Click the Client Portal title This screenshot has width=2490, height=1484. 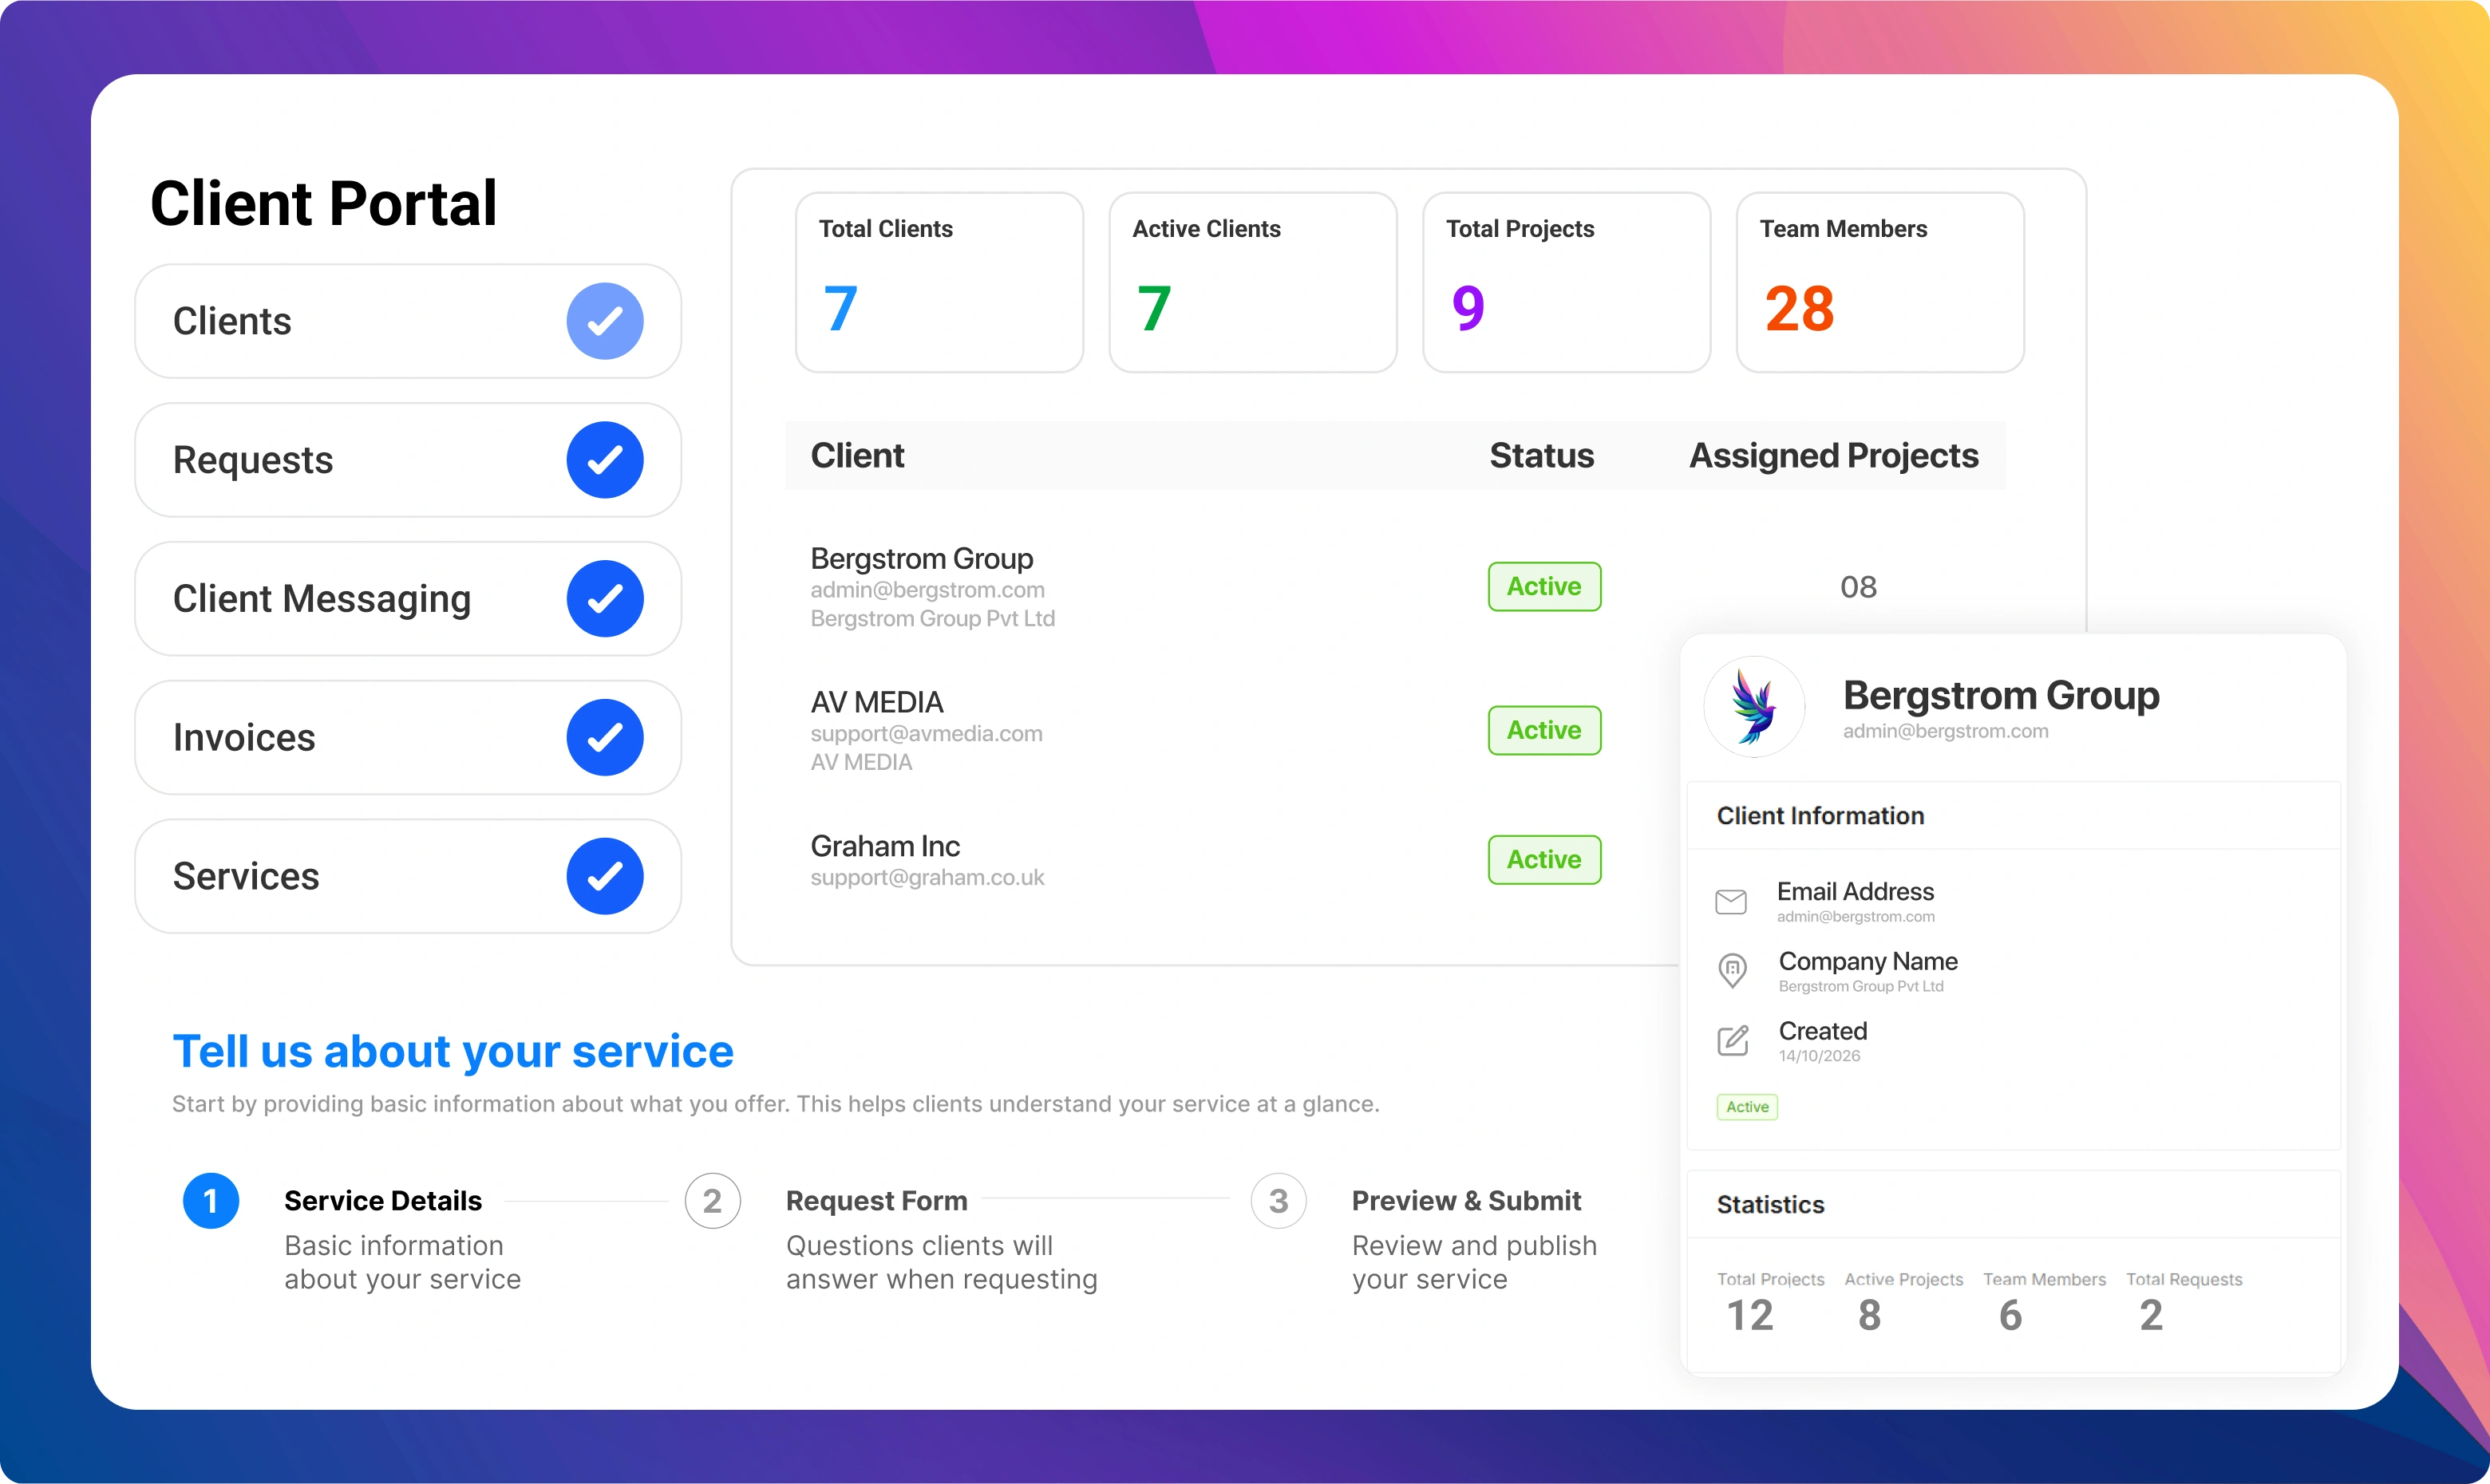(323, 204)
